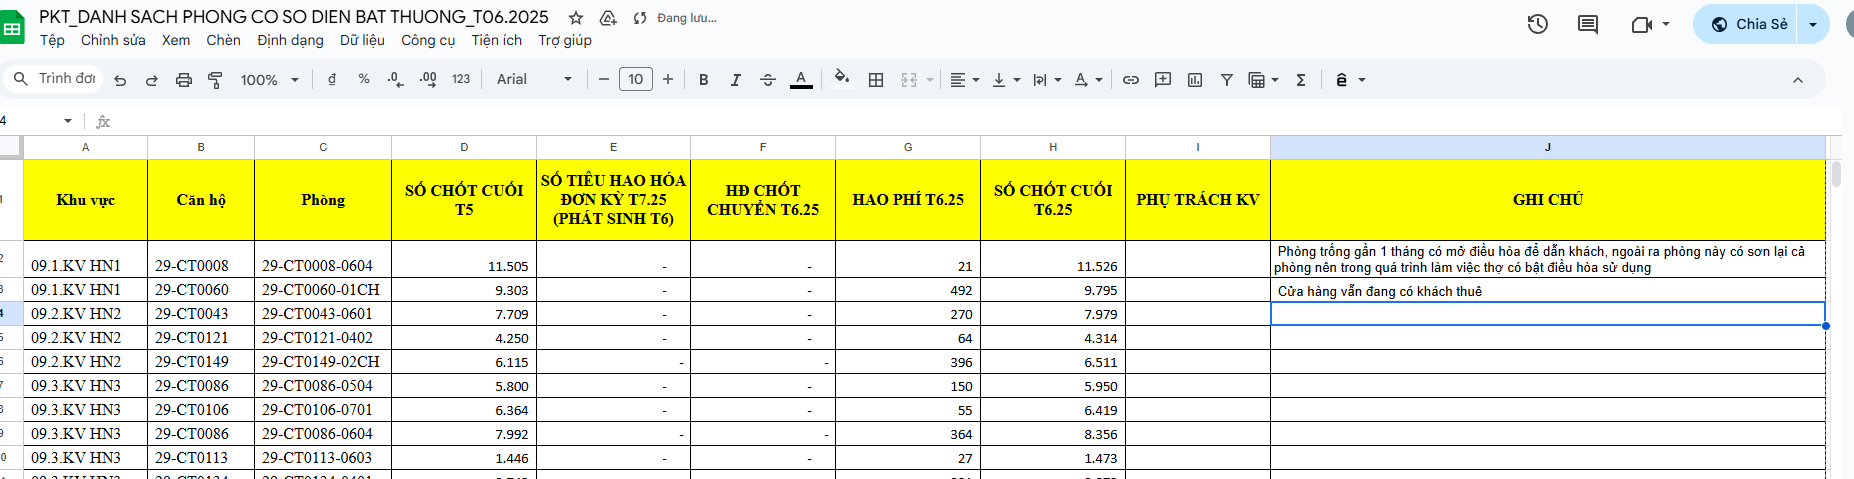
Task: Open the Định dạng menu
Action: coord(290,40)
